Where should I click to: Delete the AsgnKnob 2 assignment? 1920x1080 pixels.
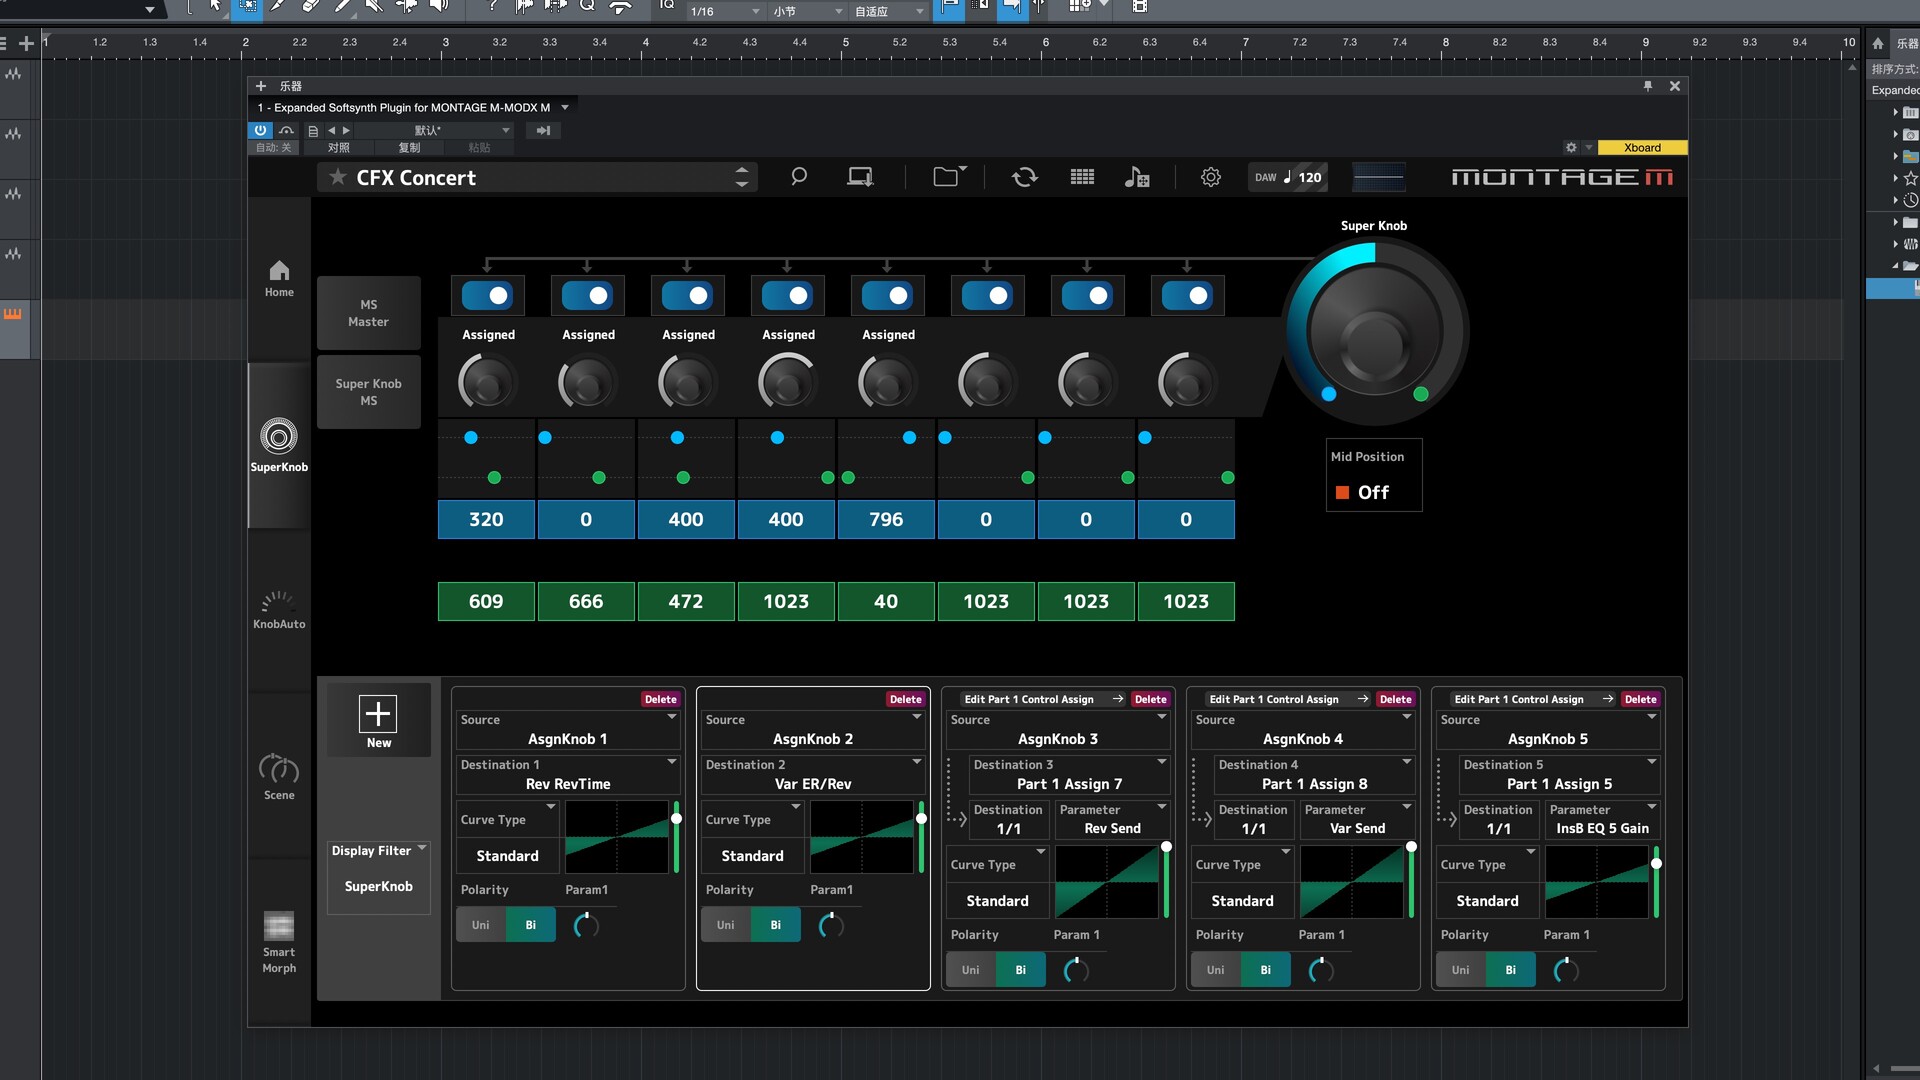pyautogui.click(x=905, y=699)
